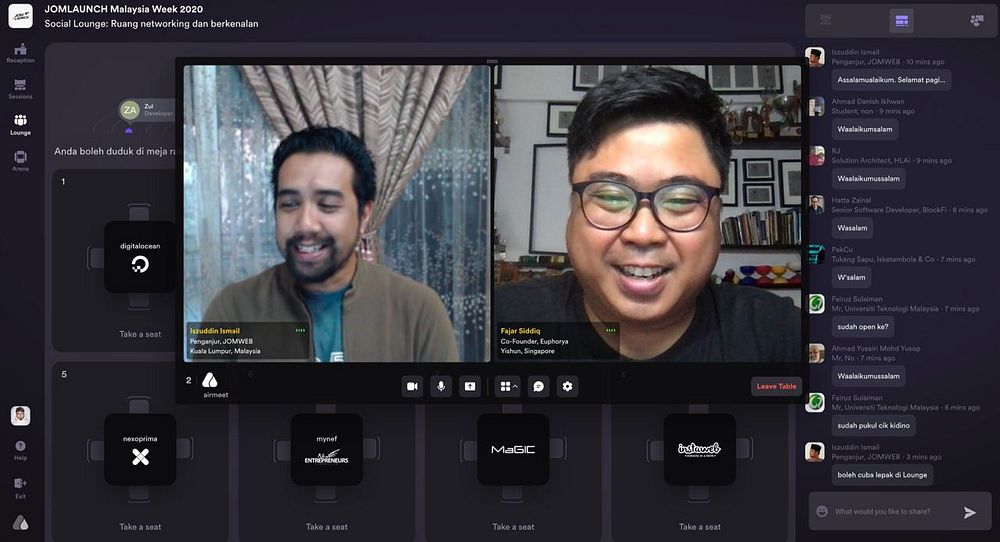Toggle the camera on the table
The height and width of the screenshot is (542, 1000).
[x=413, y=386]
